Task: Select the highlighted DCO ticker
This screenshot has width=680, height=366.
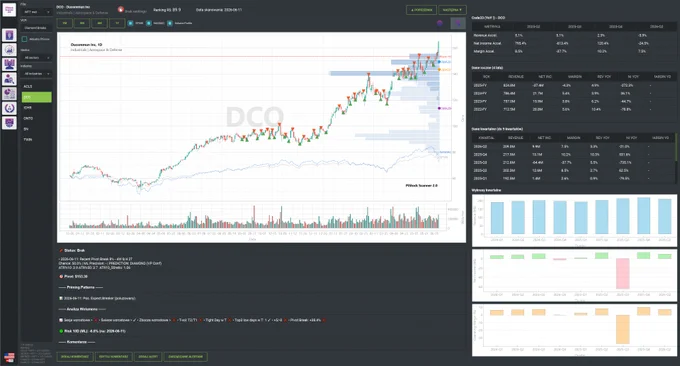Action: click(36, 97)
